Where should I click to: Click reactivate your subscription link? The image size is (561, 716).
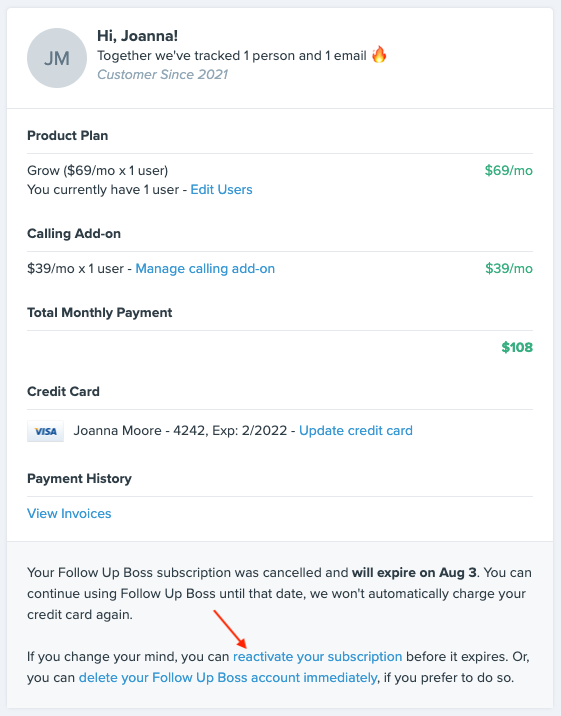tap(318, 657)
